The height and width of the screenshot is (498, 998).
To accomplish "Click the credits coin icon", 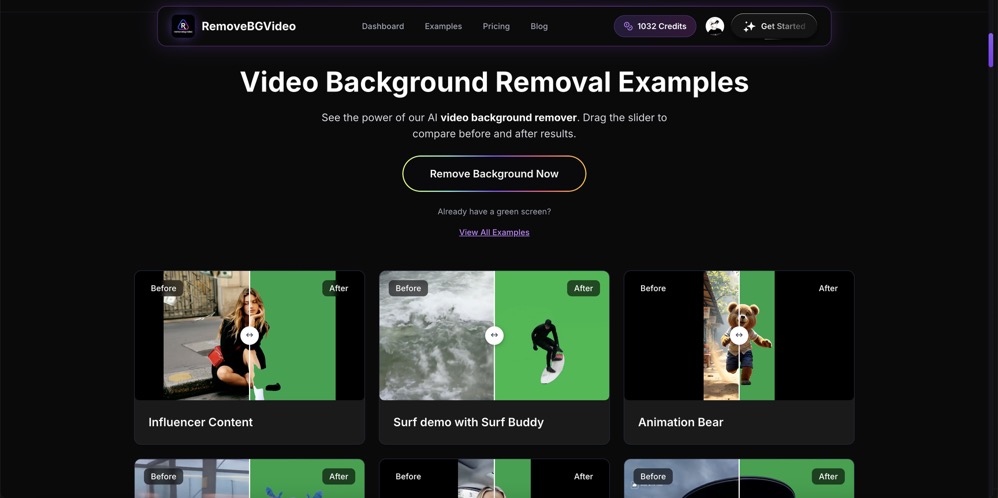I will (628, 27).
